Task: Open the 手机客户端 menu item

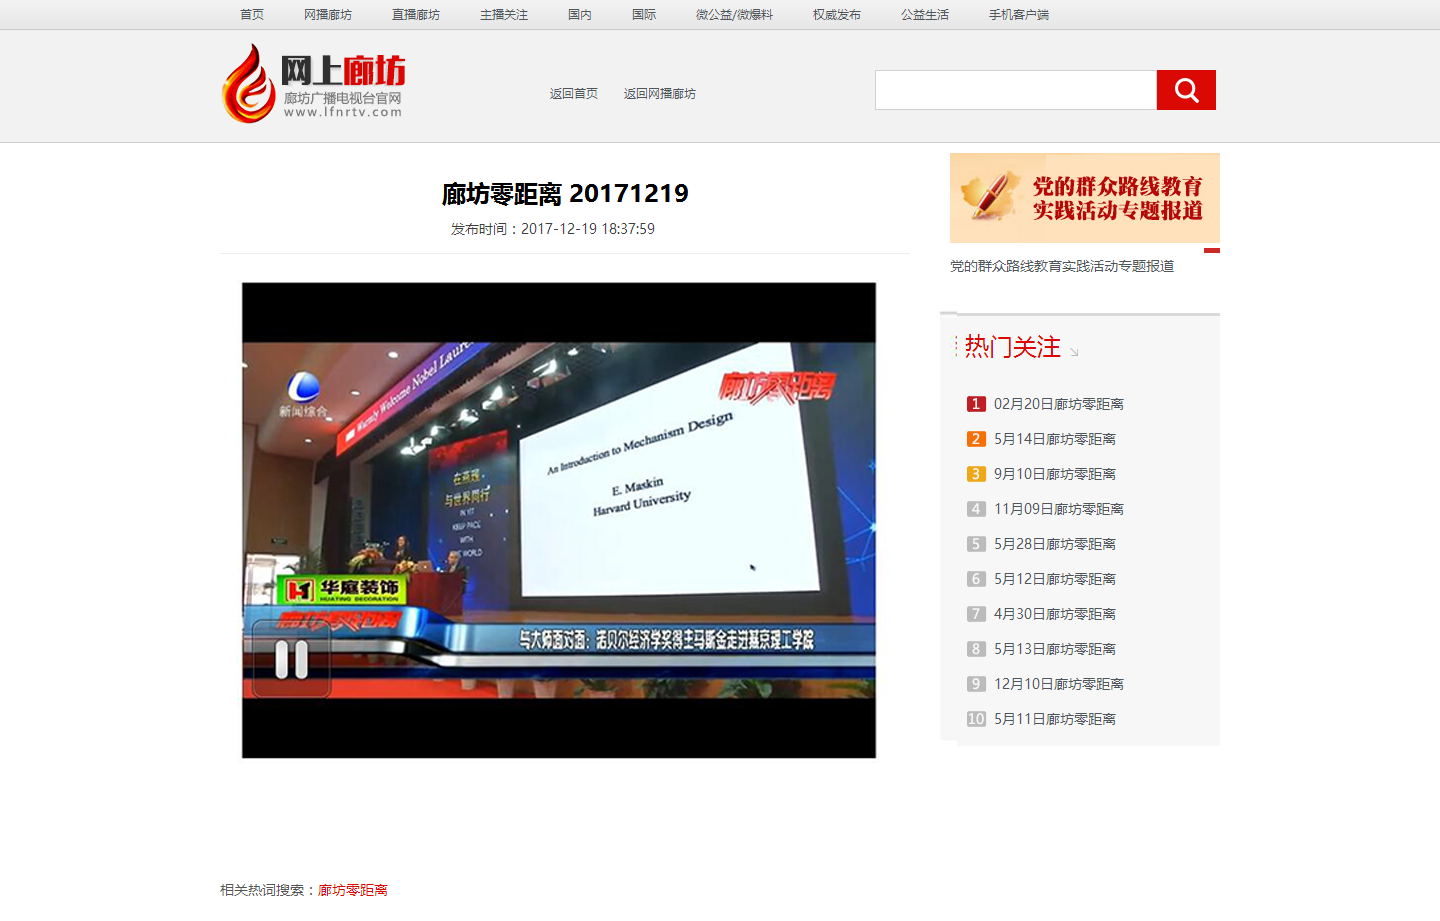Action: point(1019,14)
